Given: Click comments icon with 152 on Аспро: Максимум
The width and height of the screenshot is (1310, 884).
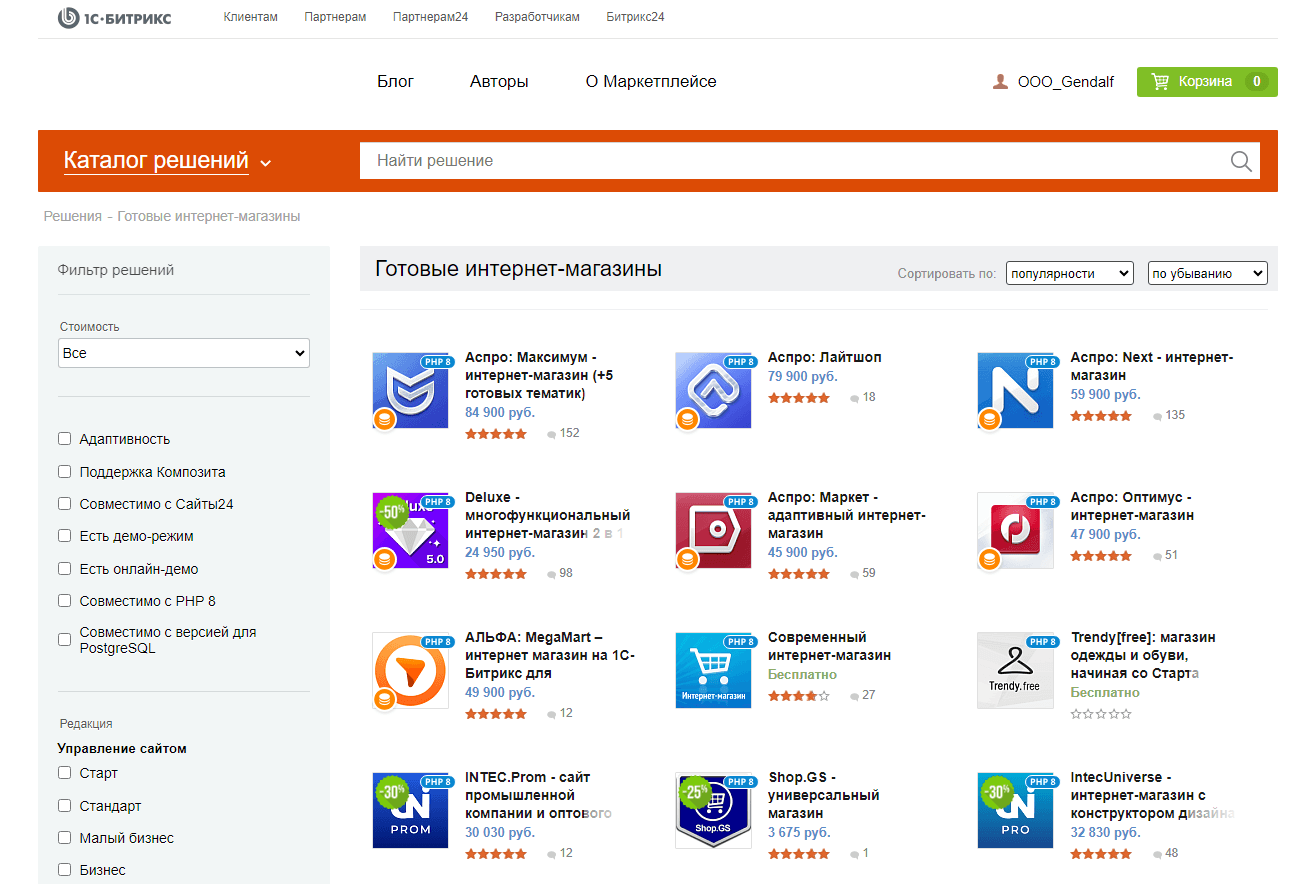Looking at the screenshot, I should click(x=552, y=435).
